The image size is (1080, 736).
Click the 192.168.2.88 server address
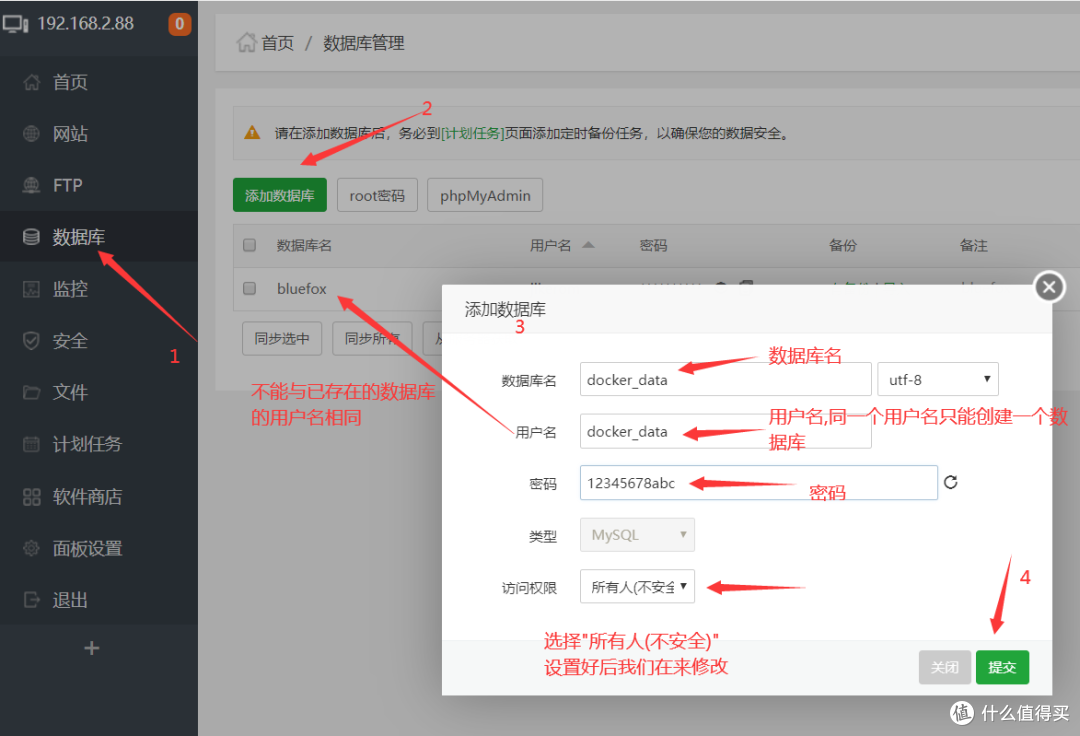pos(85,23)
